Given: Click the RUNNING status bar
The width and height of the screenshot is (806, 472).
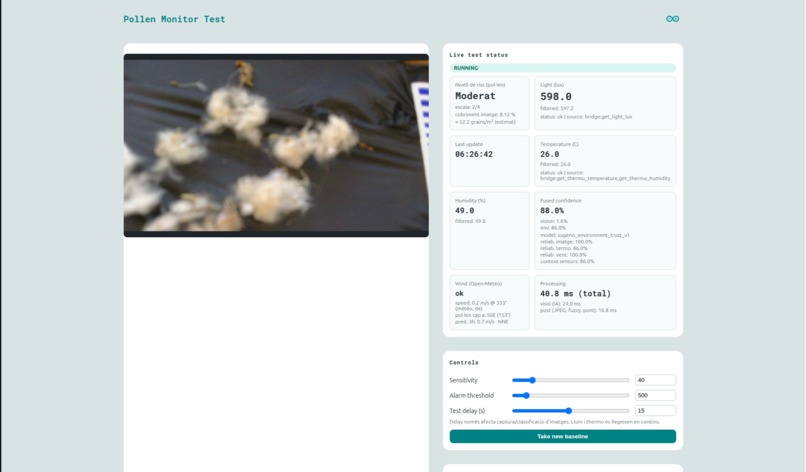Looking at the screenshot, I should point(562,68).
